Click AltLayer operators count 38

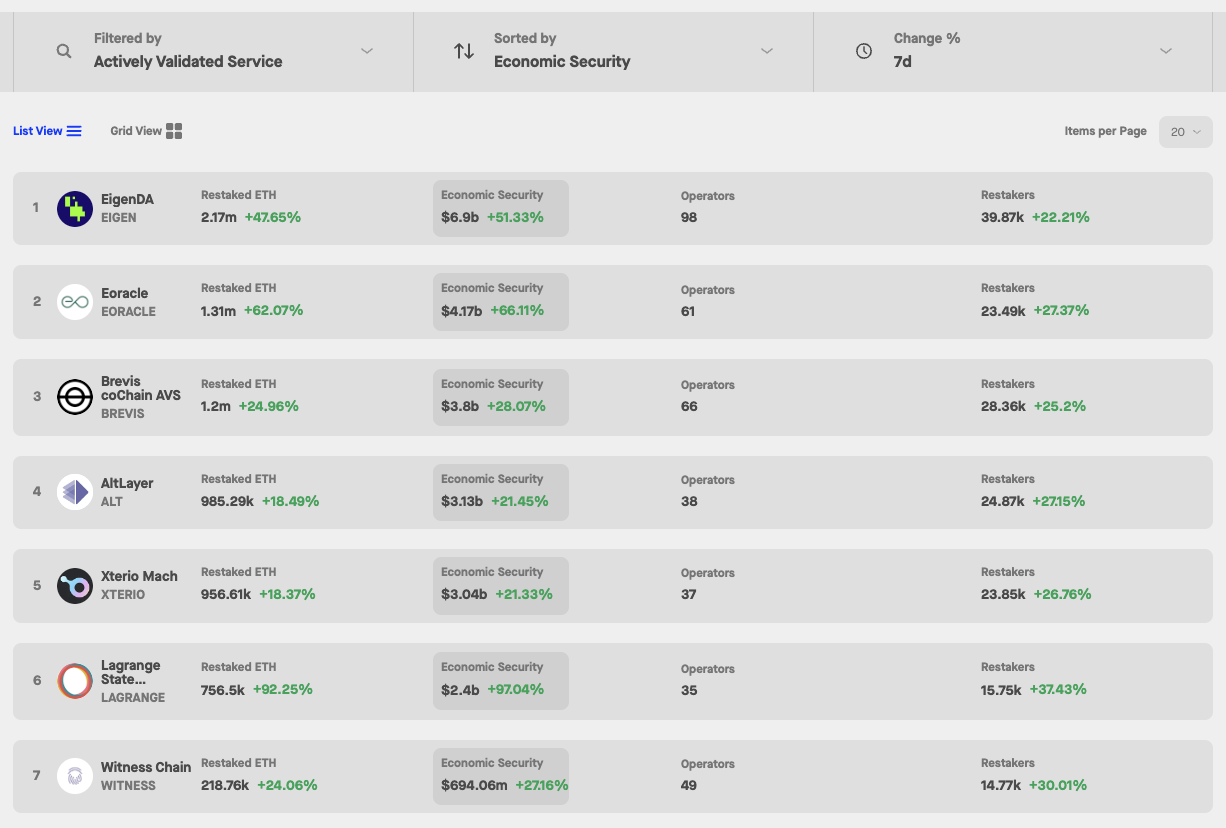(x=689, y=501)
